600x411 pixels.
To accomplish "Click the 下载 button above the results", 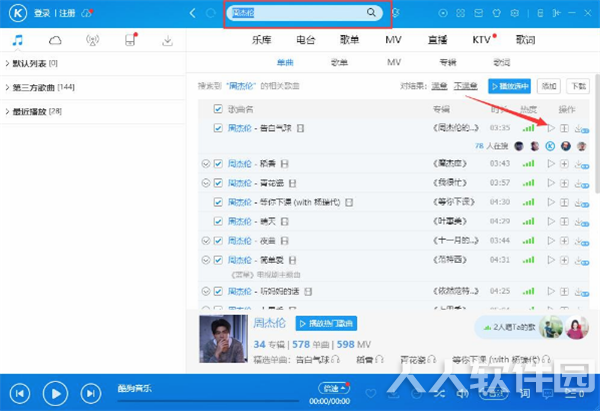I will point(578,86).
